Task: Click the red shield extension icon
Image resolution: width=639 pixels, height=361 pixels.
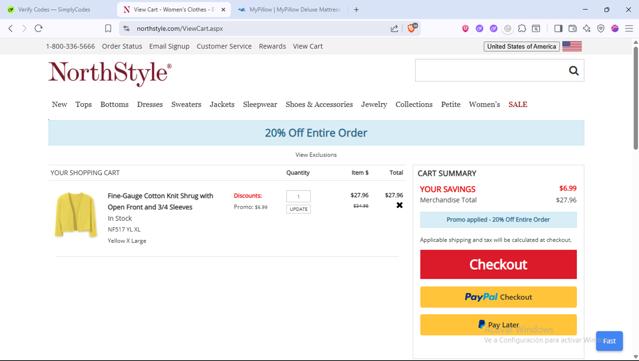Action: pyautogui.click(x=465, y=28)
